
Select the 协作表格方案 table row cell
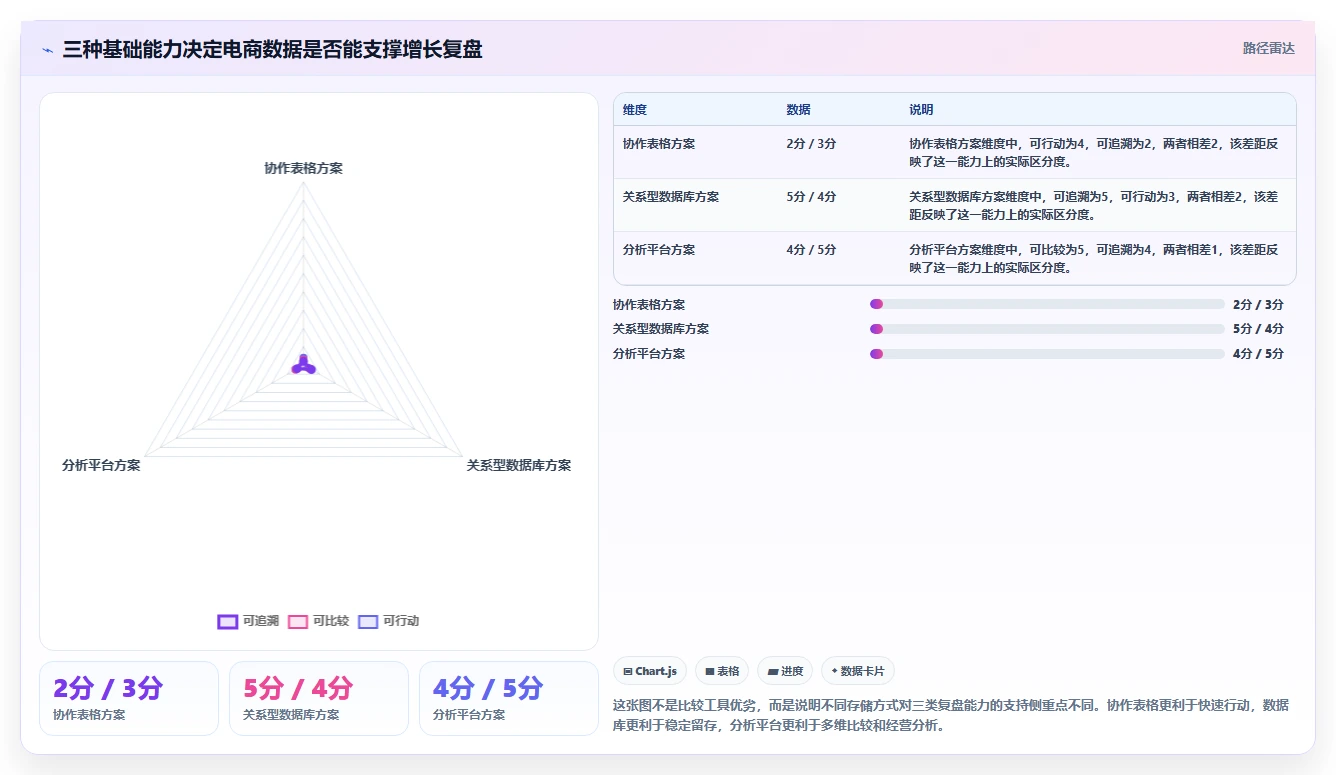[x=659, y=144]
